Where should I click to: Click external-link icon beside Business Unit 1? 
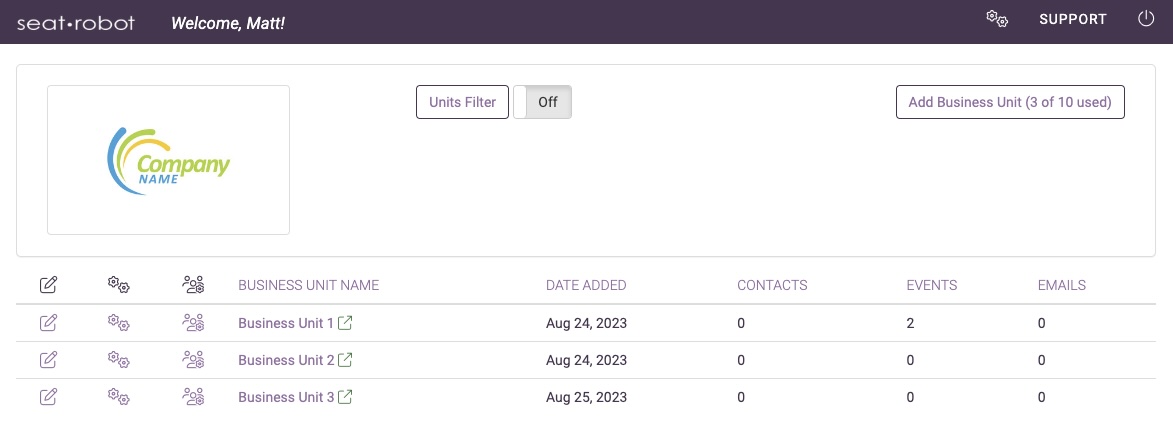[x=346, y=323]
